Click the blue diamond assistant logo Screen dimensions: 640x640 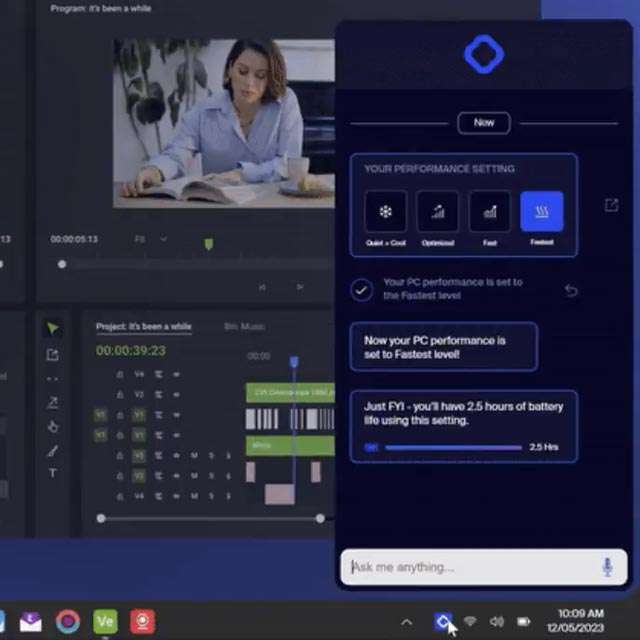point(484,54)
